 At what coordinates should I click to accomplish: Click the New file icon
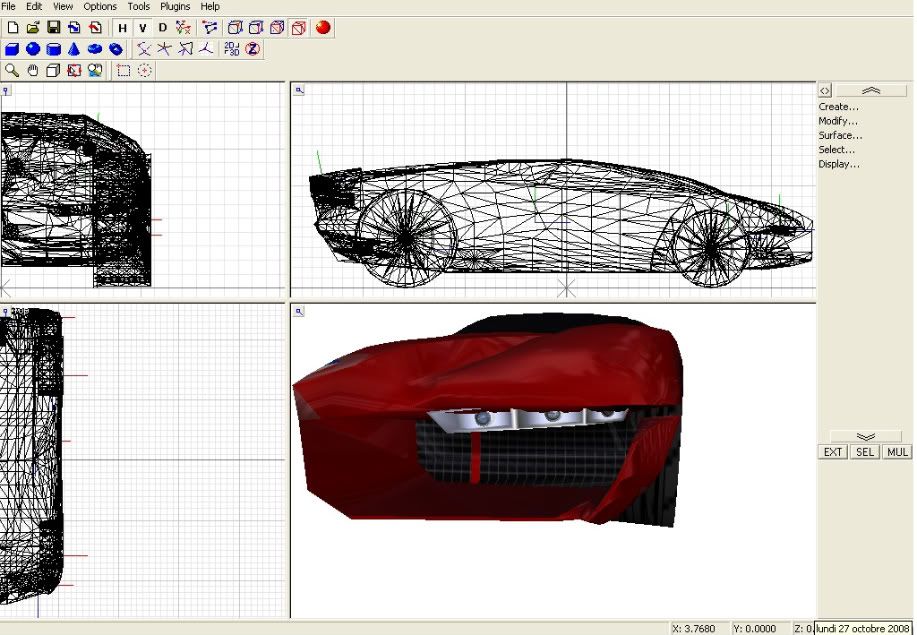[12, 28]
